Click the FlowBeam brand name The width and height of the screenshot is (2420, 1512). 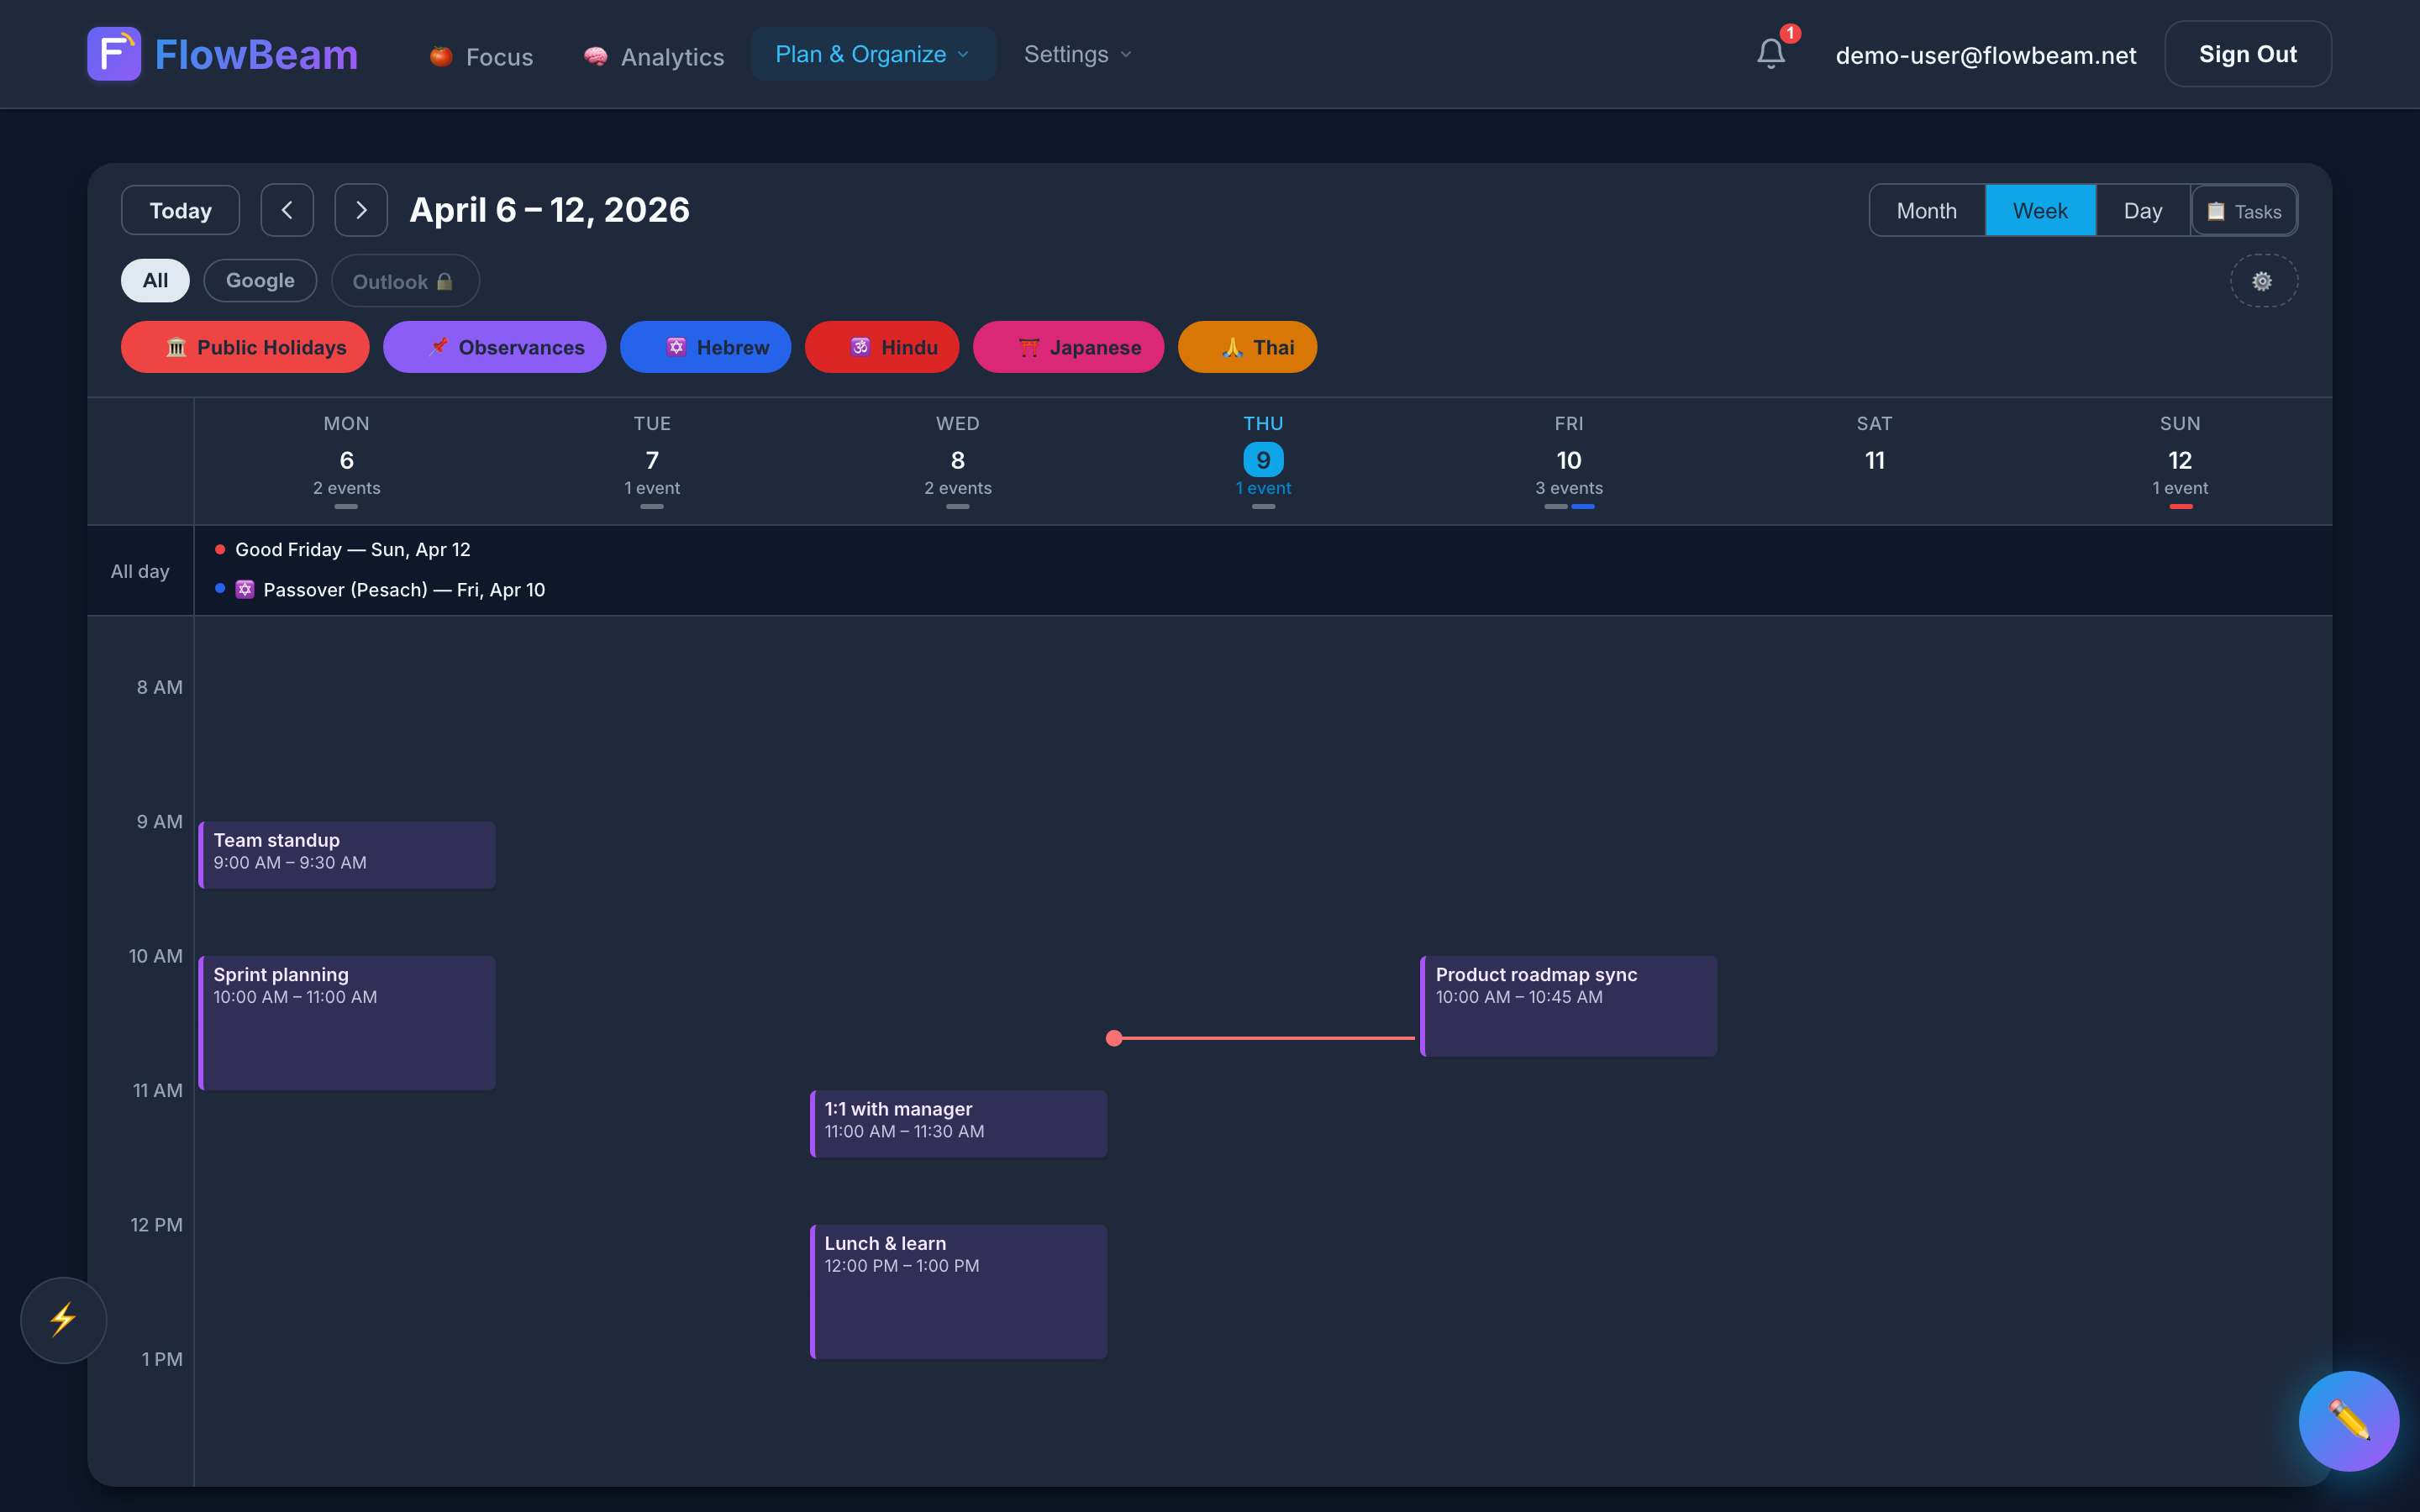(x=256, y=54)
